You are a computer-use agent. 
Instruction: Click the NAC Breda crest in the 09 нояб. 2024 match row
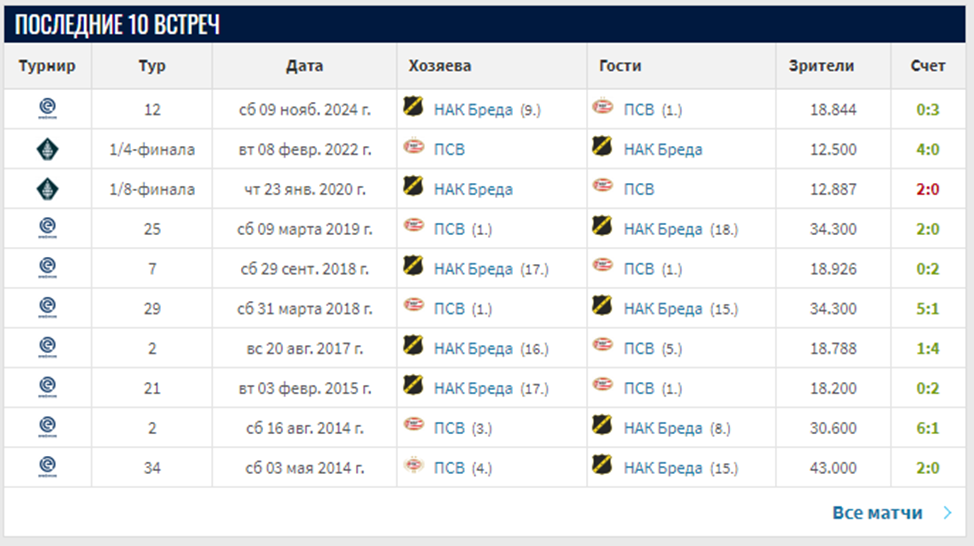pyautogui.click(x=413, y=107)
